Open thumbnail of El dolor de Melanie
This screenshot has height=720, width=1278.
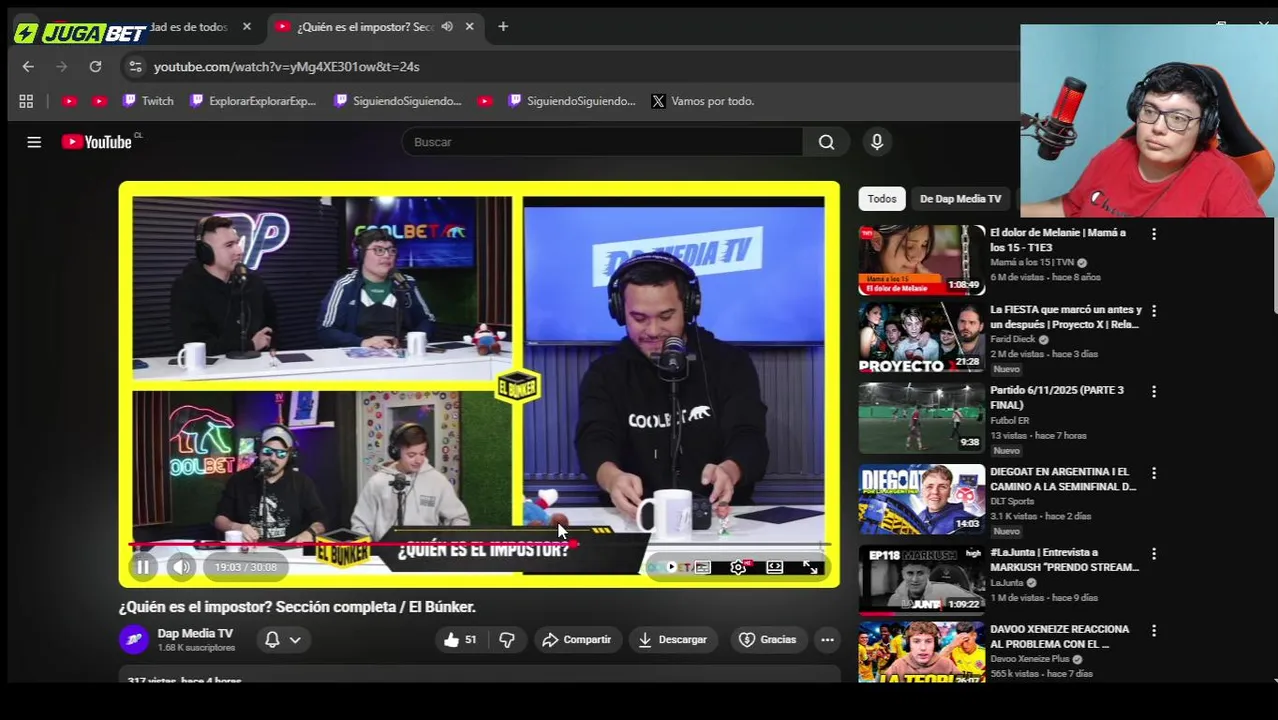click(x=921, y=260)
